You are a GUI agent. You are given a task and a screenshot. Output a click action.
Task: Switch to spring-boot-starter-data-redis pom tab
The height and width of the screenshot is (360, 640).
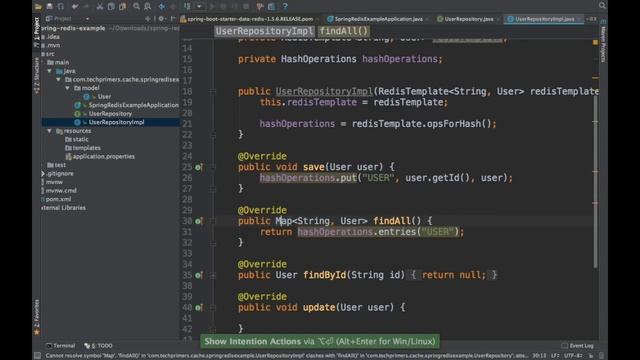pos(250,19)
